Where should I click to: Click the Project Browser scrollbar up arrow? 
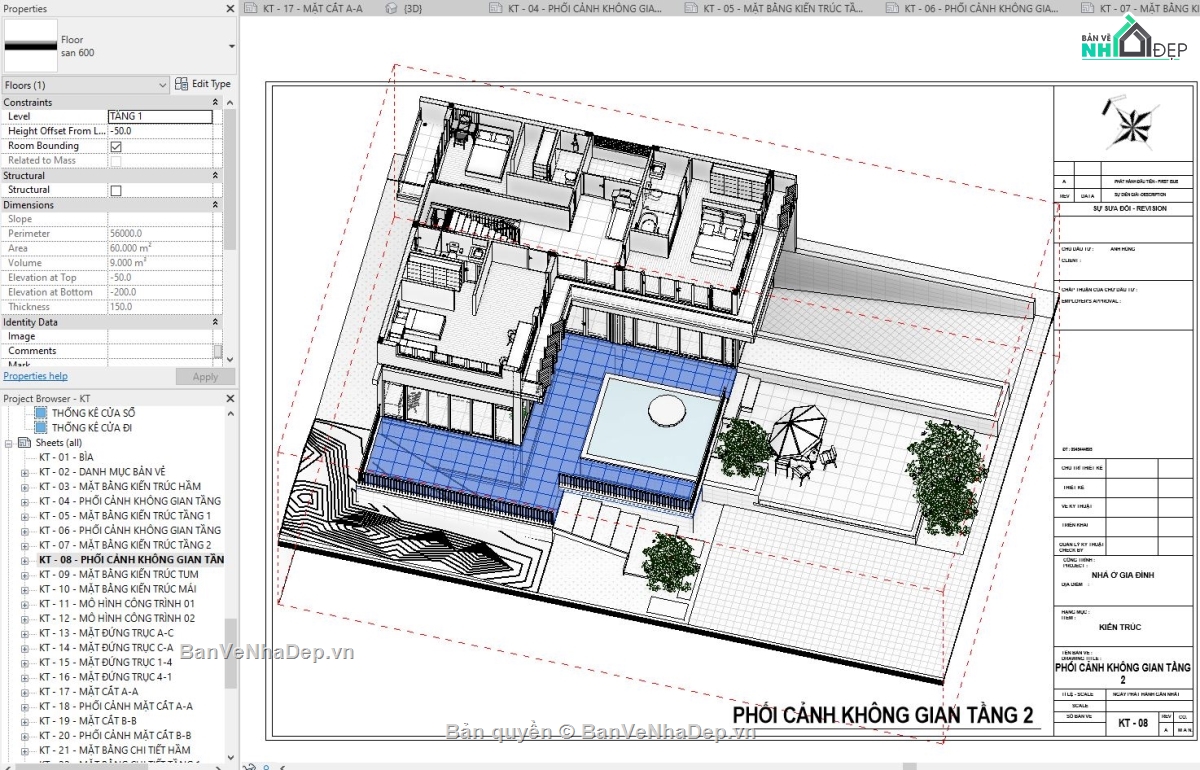point(231,412)
